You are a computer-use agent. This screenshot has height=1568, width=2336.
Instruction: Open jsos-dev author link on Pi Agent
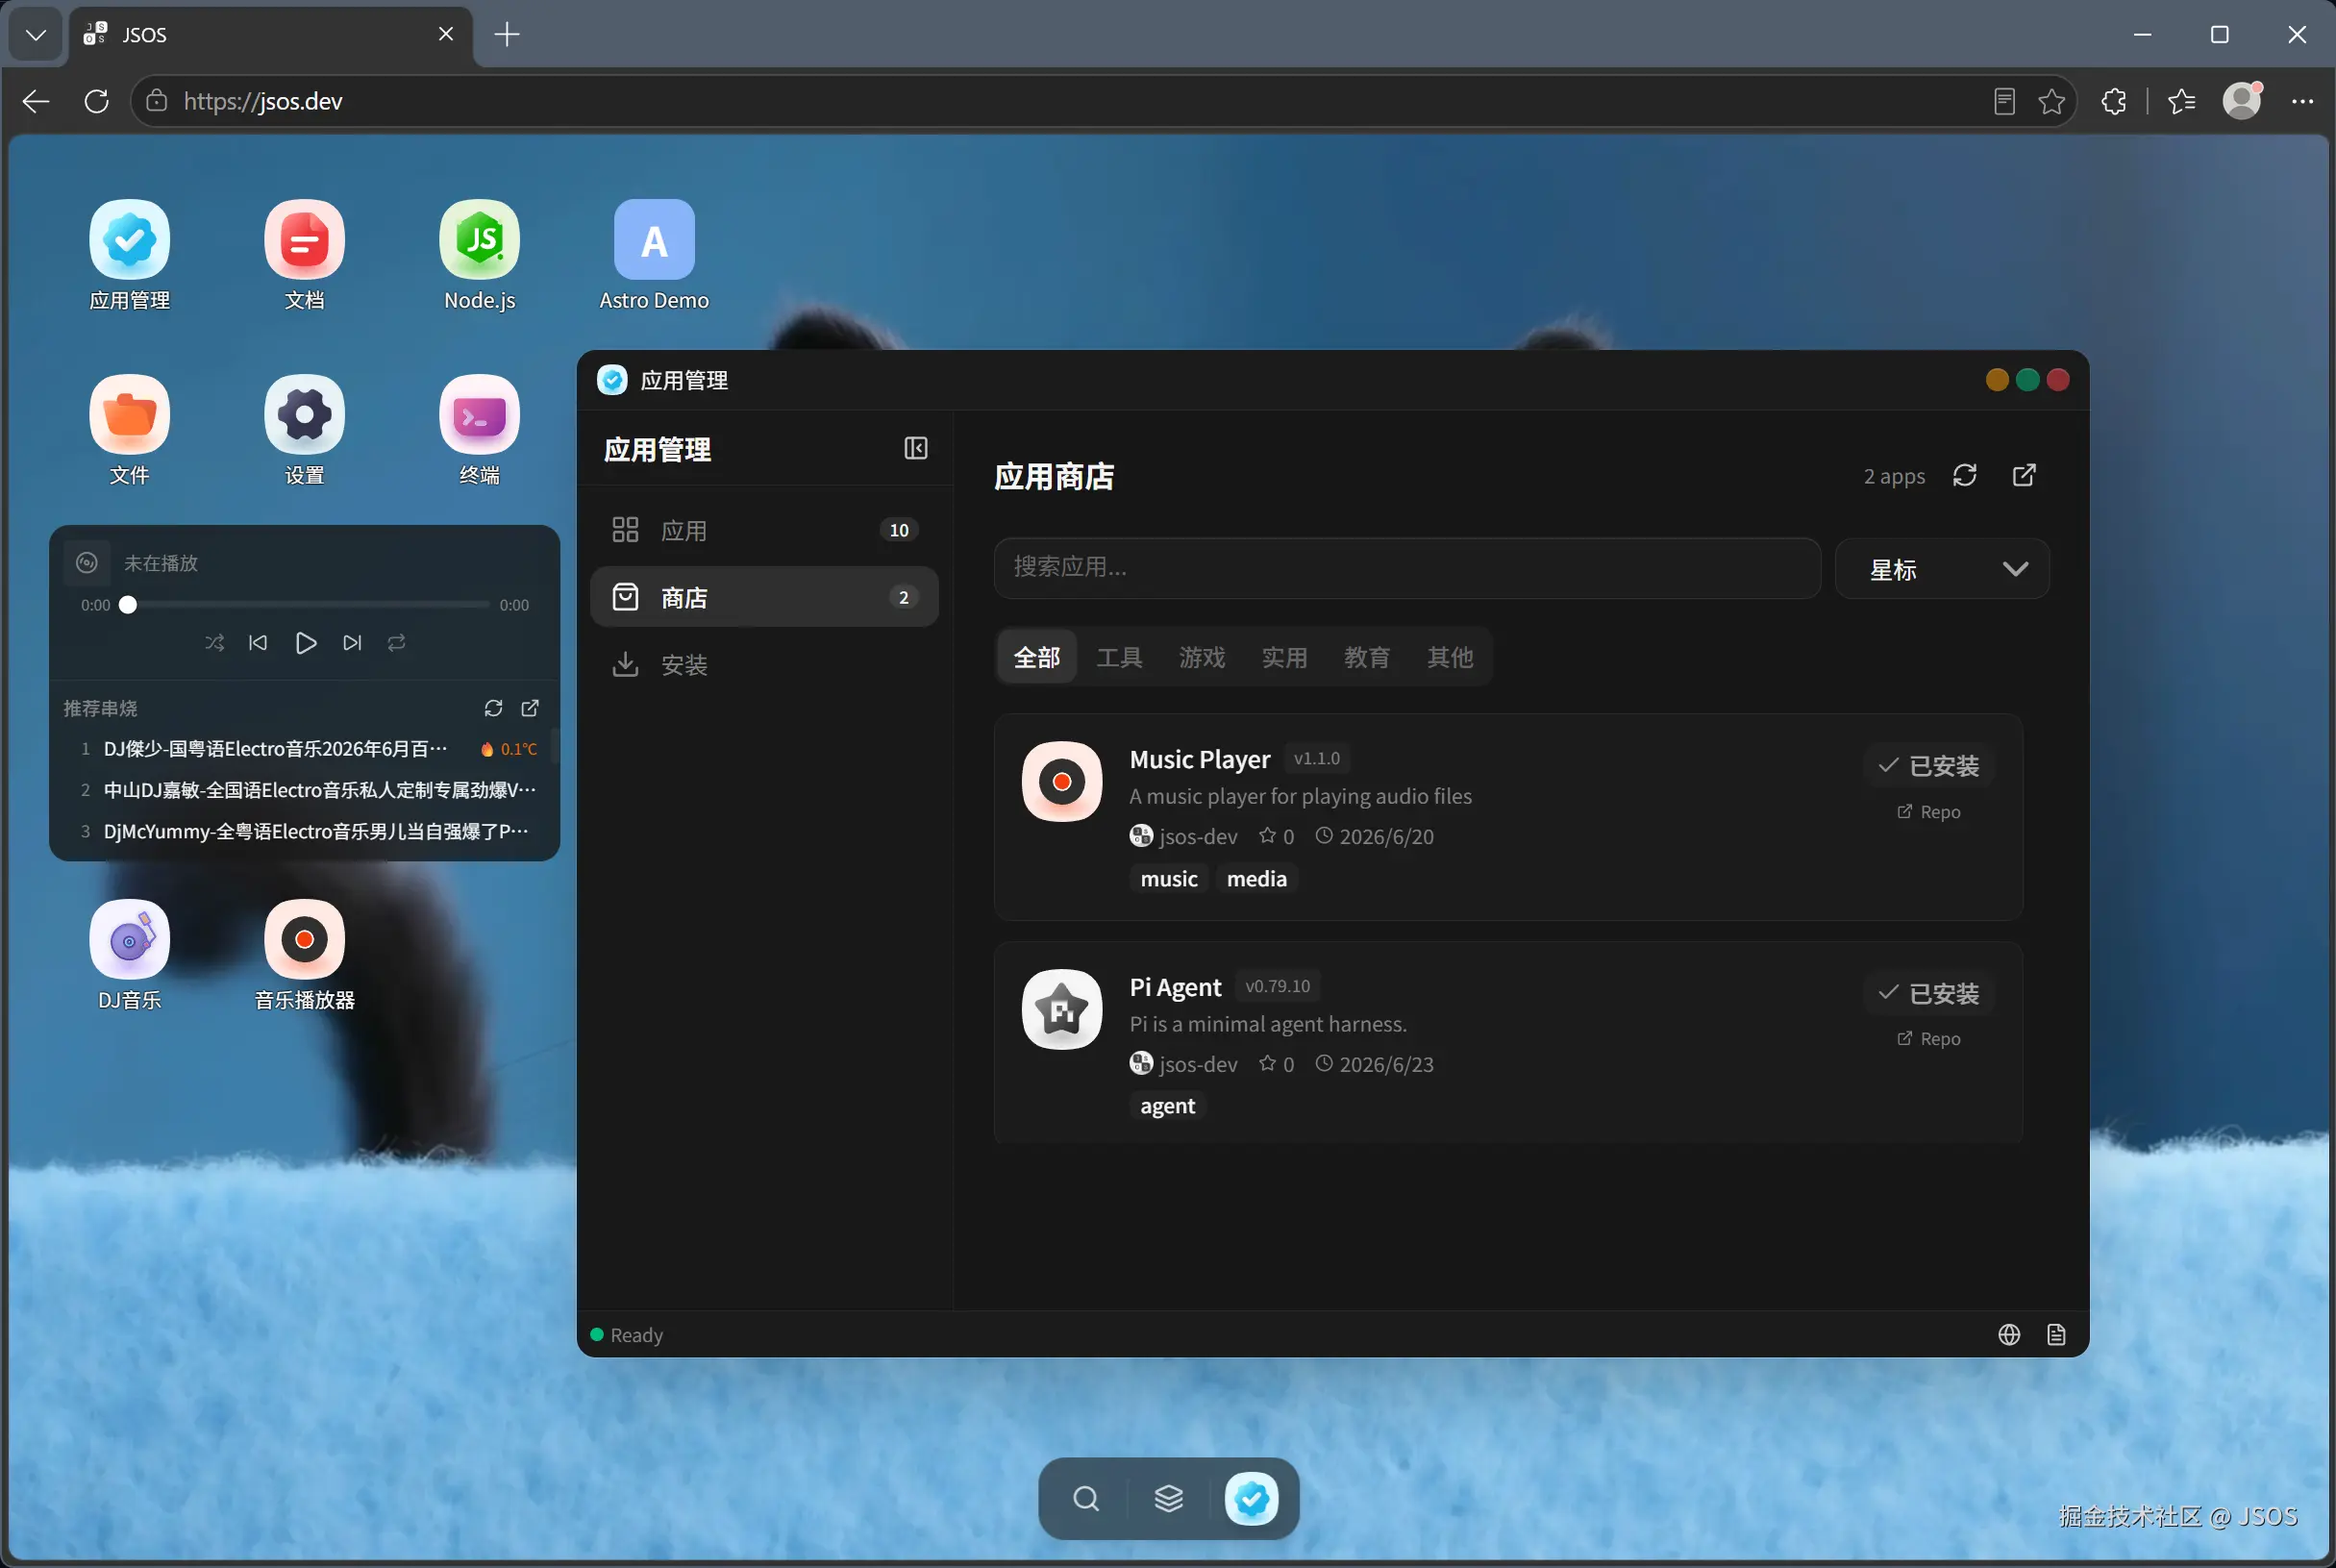click(x=1184, y=1064)
